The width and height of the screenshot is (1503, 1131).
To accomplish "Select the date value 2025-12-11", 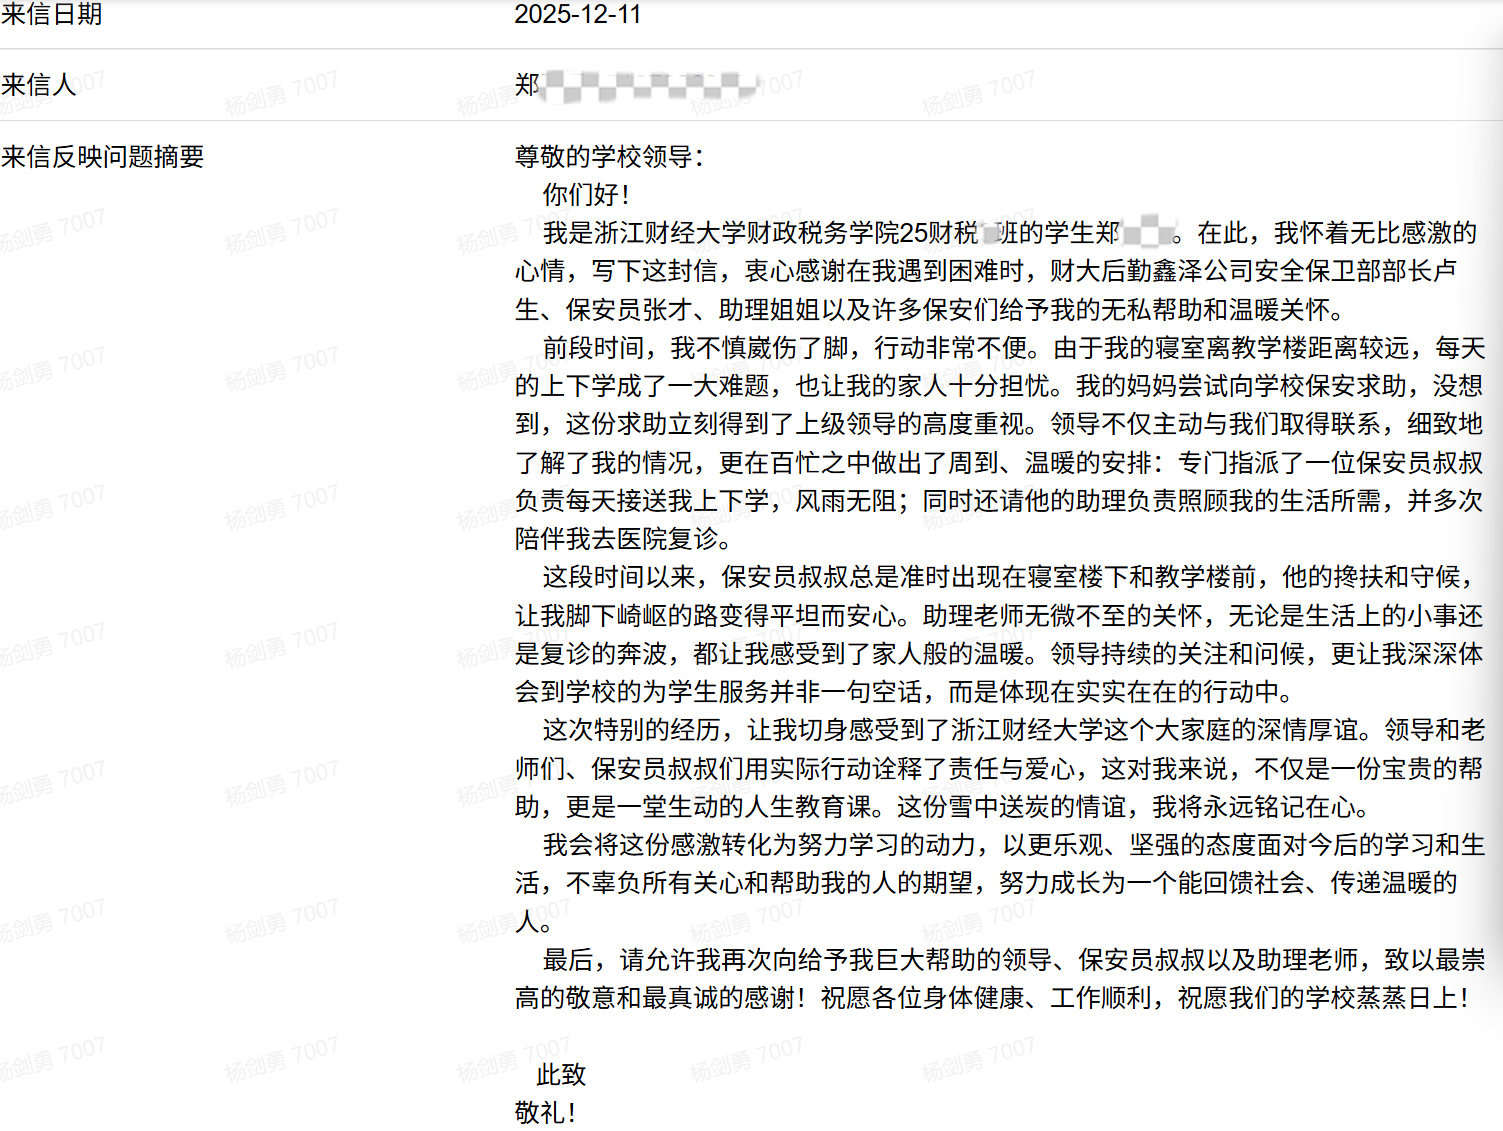I will click(x=577, y=14).
